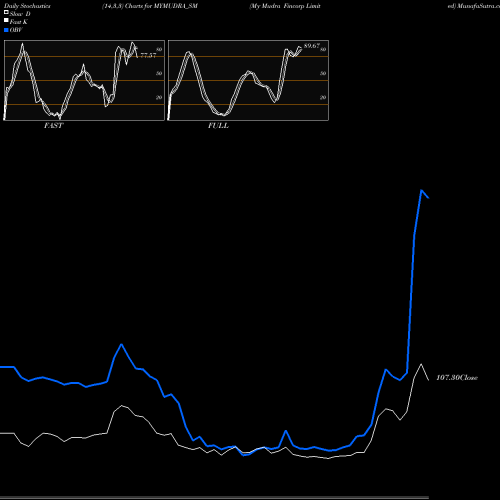Viewport: 500px width, 500px height.
Task: Click the white close price line peak
Action: point(421,364)
